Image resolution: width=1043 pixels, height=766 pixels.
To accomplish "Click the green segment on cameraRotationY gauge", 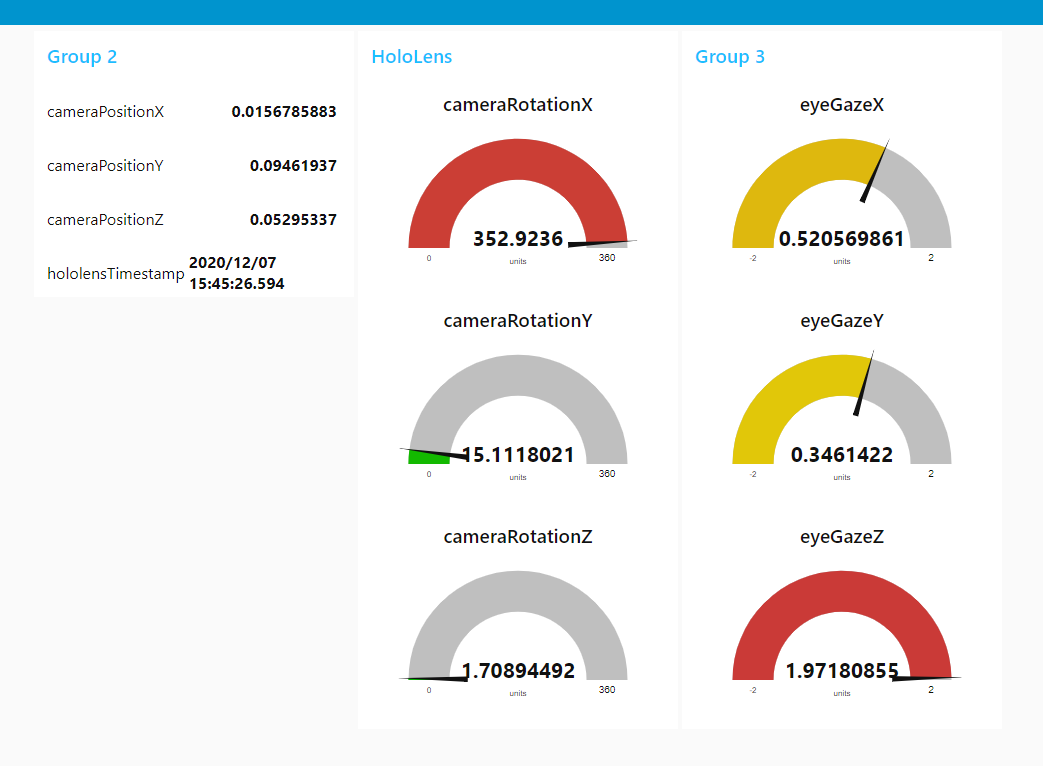I will click(x=423, y=459).
